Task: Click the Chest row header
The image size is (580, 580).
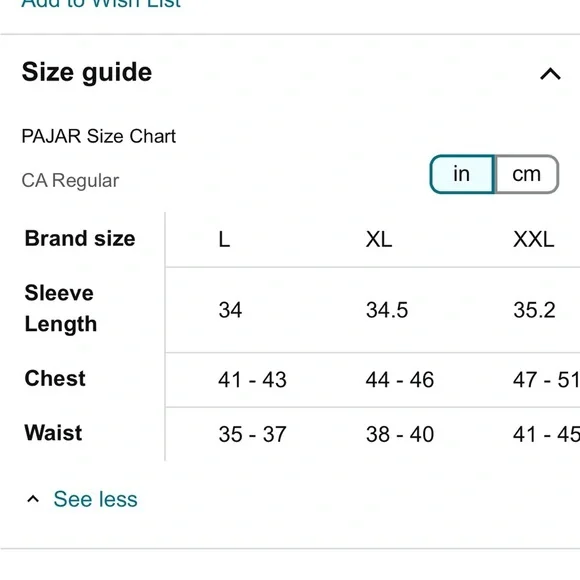Action: (x=55, y=378)
